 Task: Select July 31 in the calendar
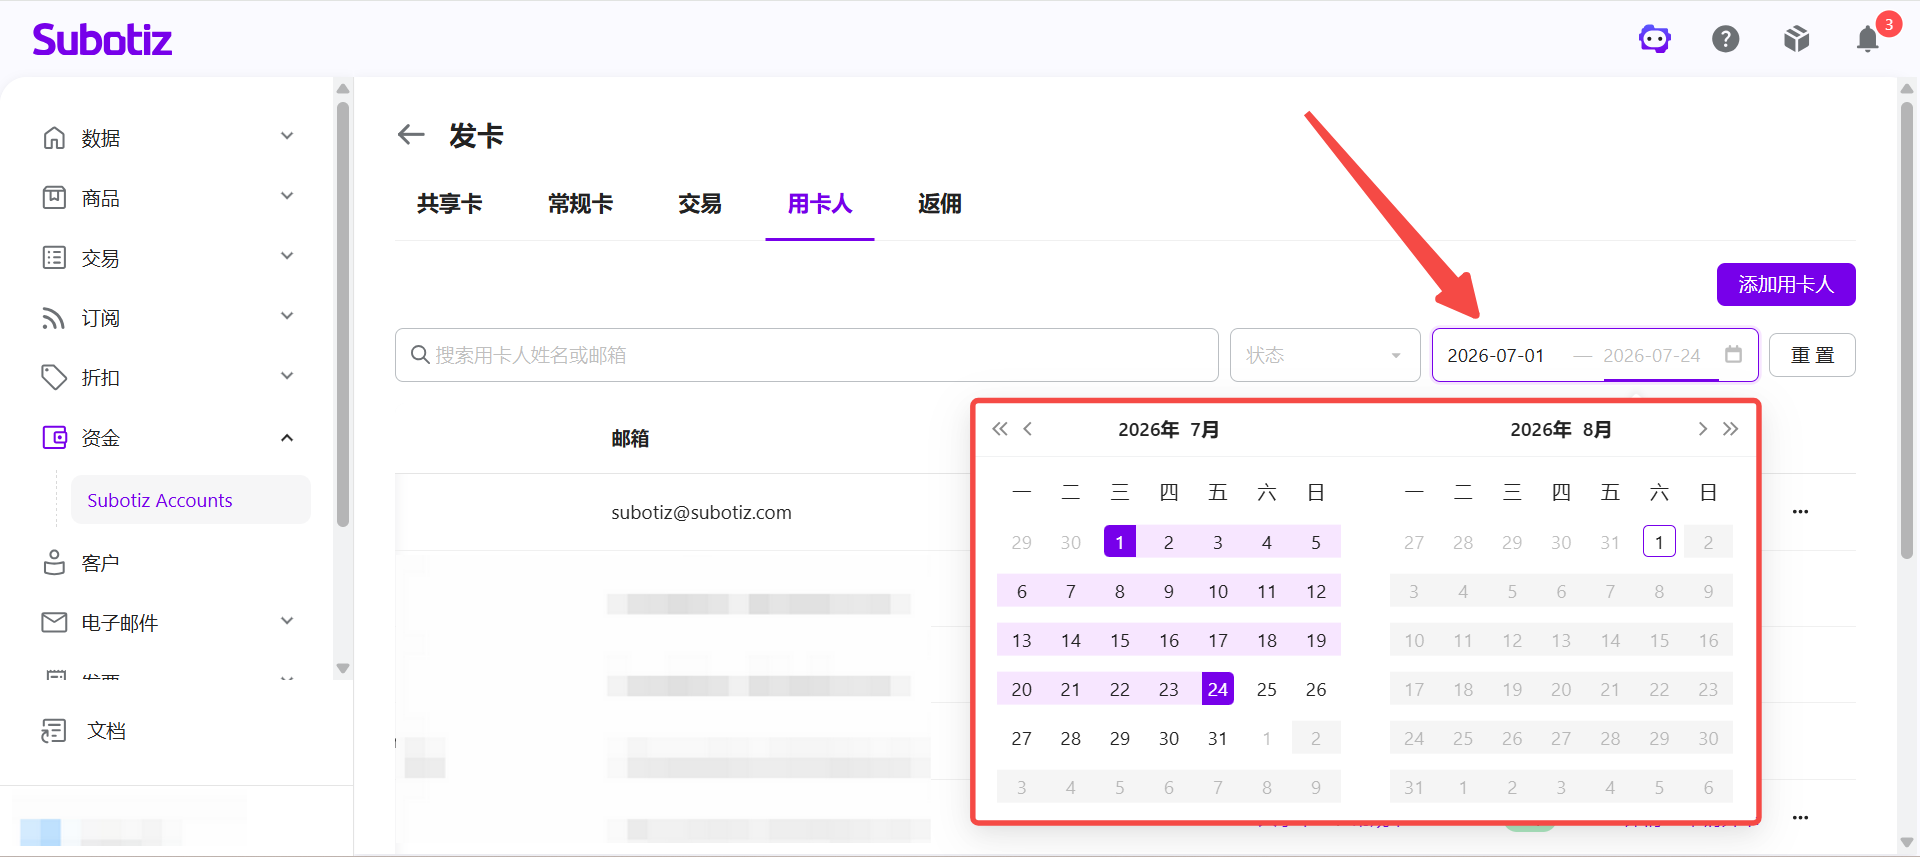coord(1218,738)
